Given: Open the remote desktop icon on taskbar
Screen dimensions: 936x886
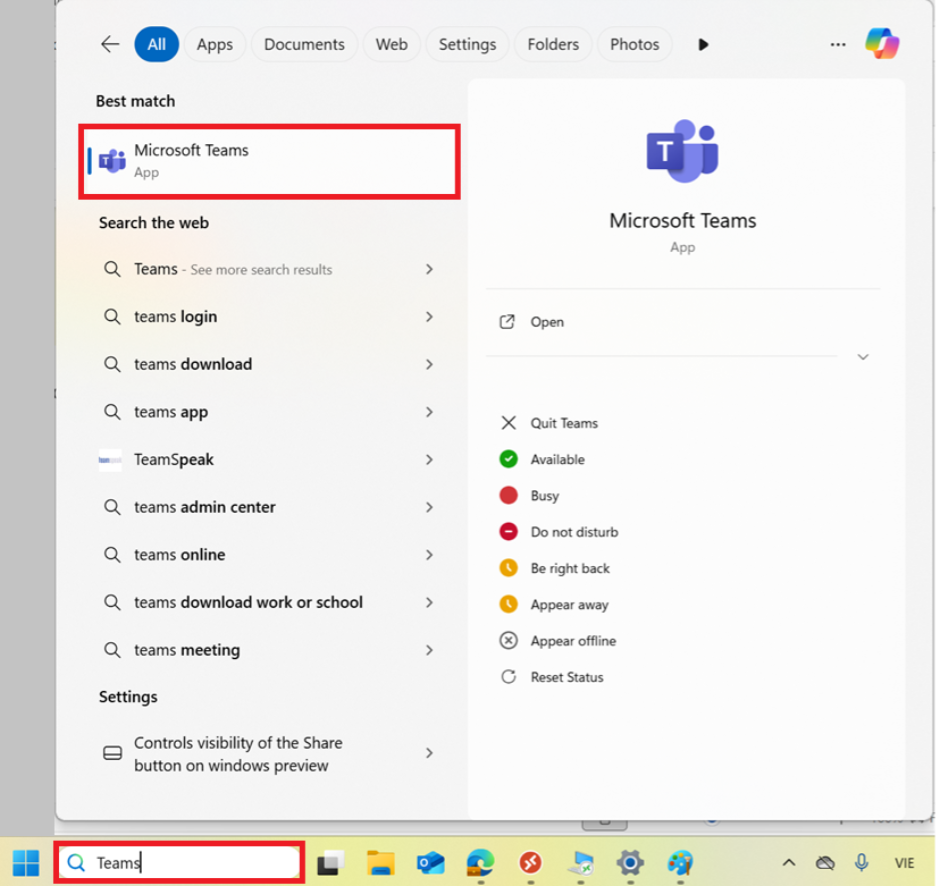Looking at the screenshot, I should pos(580,863).
